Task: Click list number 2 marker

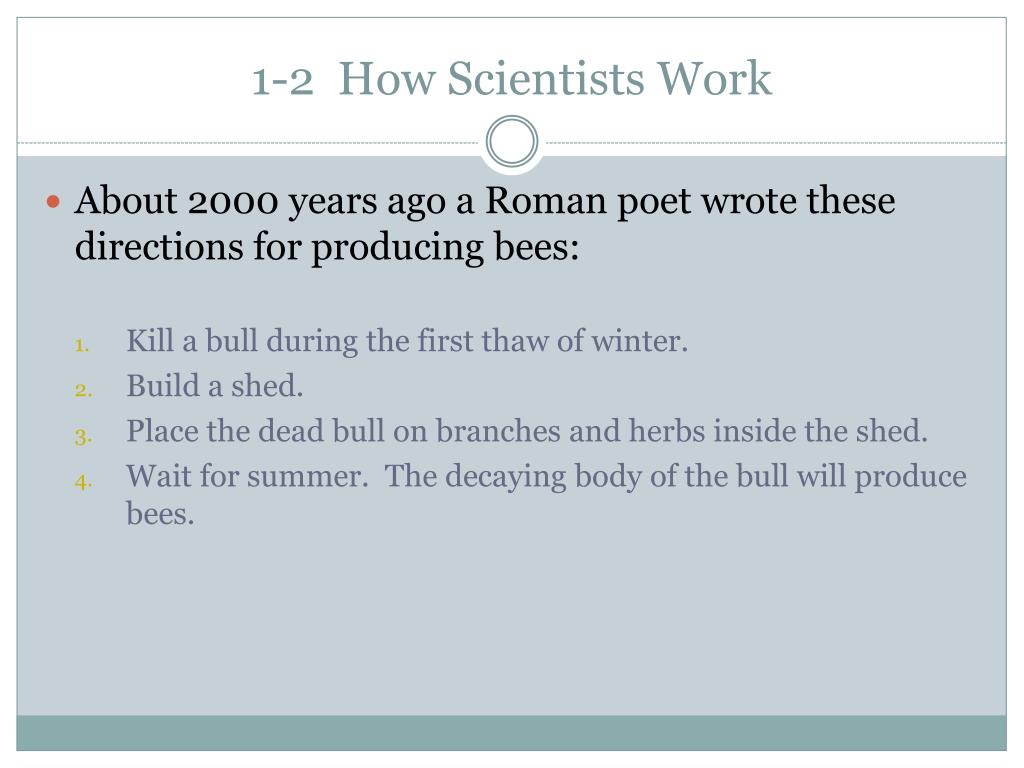Action: 83,390
